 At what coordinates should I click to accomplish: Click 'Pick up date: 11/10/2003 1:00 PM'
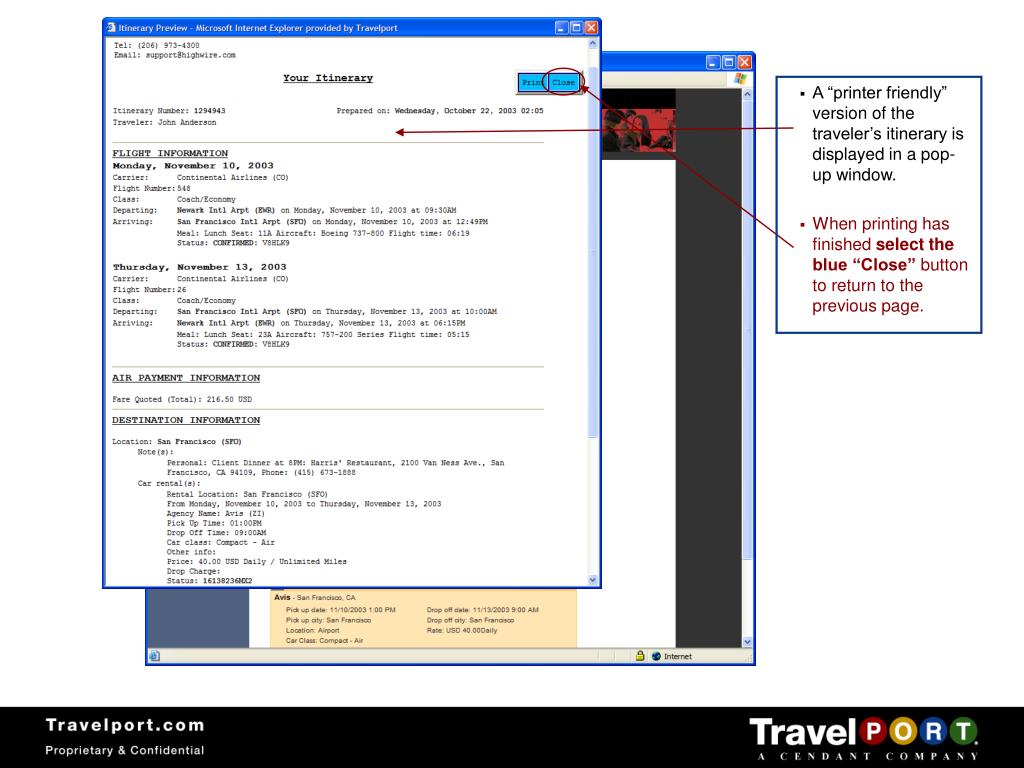(340, 609)
